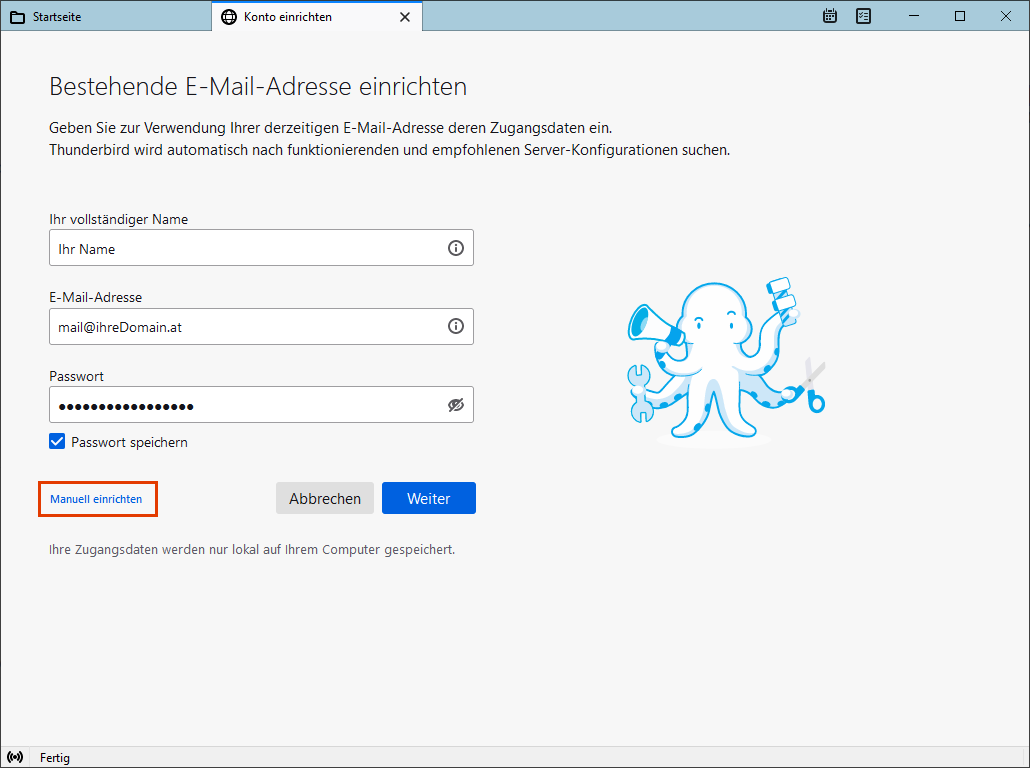Click the Weiter button

click(428, 498)
